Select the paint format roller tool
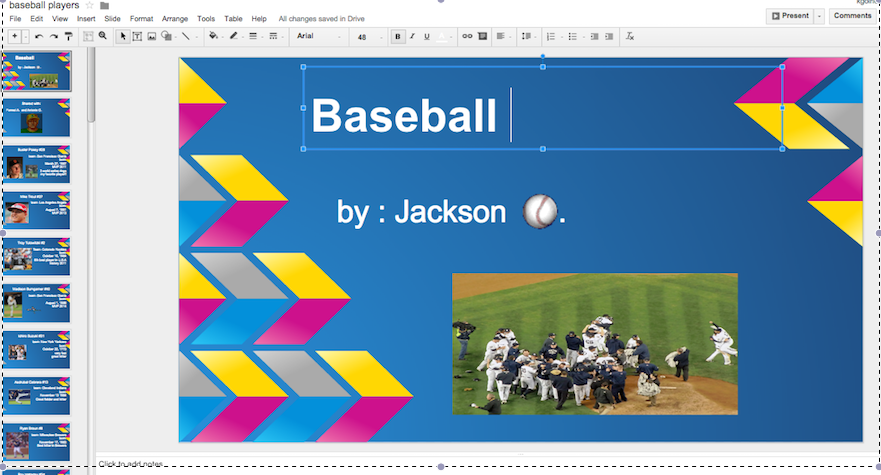 [69, 37]
